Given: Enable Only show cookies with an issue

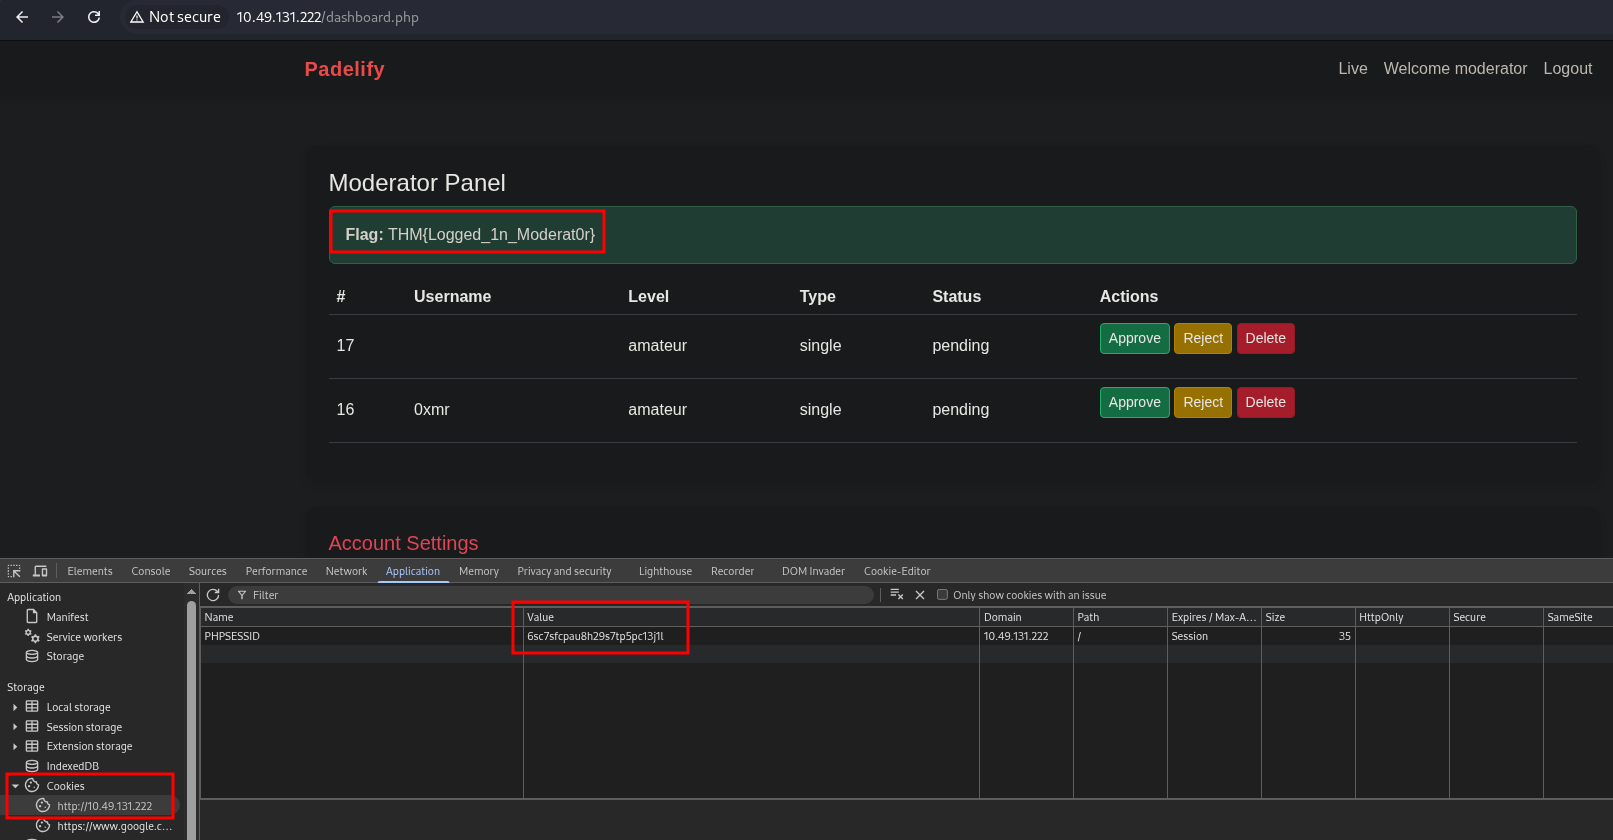Looking at the screenshot, I should click(942, 595).
